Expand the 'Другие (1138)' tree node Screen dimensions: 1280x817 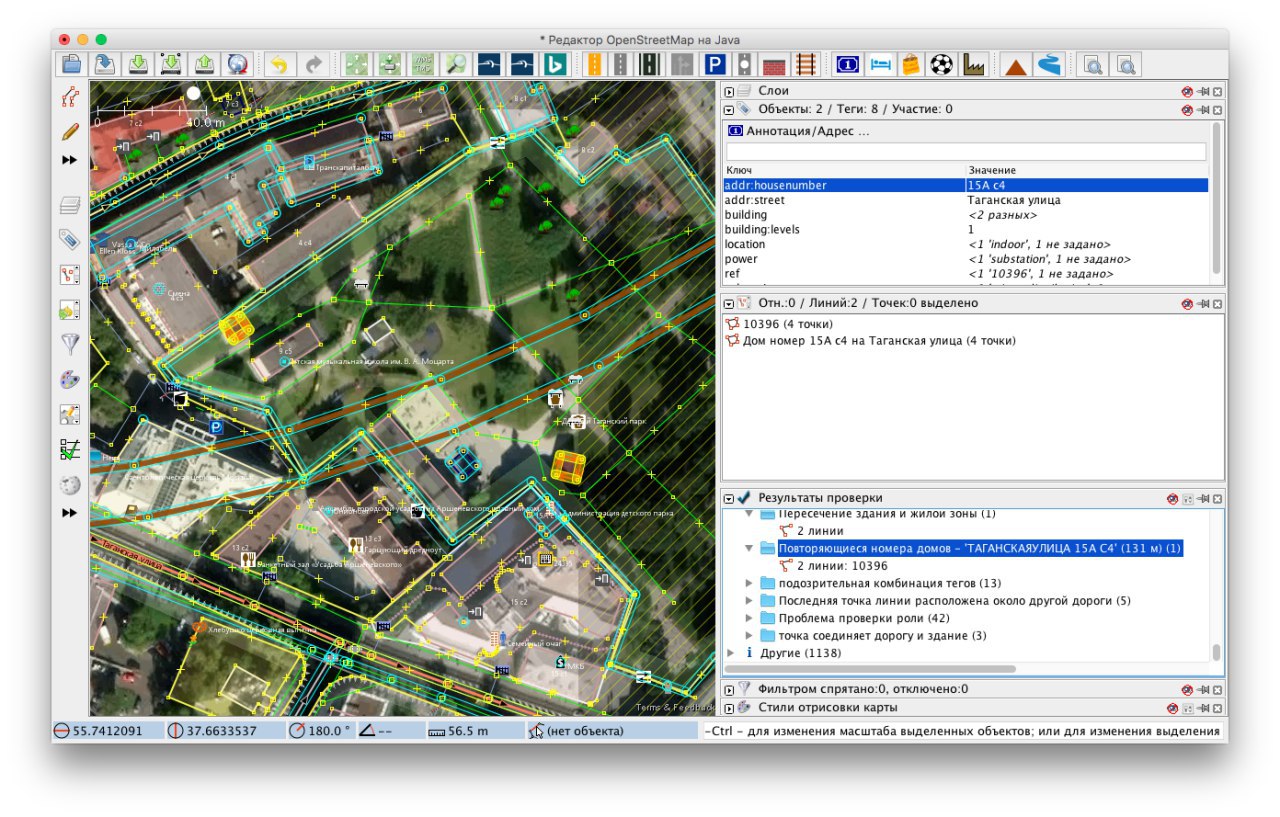[x=730, y=653]
